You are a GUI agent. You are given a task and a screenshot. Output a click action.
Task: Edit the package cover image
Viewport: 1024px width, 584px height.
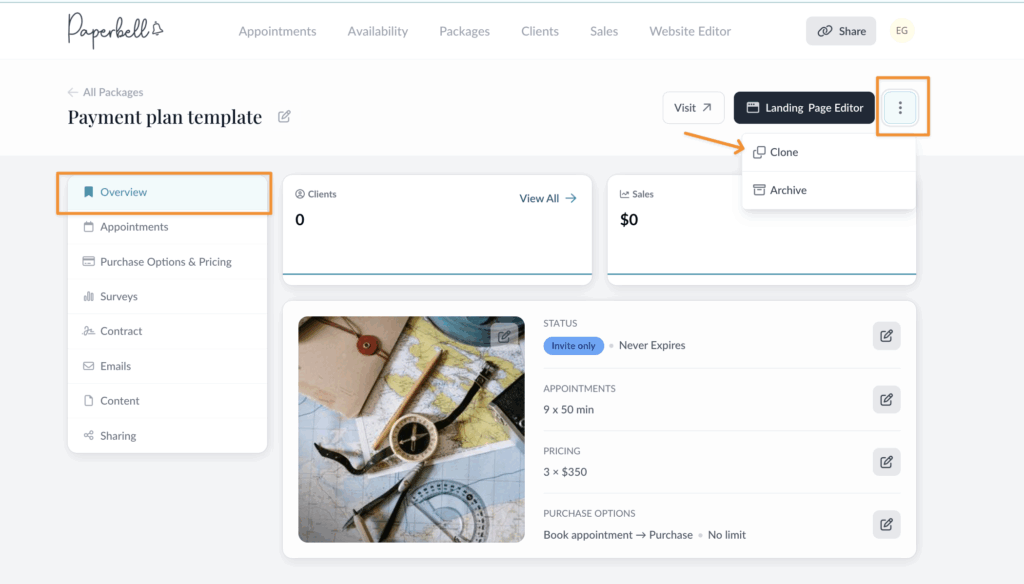point(504,337)
